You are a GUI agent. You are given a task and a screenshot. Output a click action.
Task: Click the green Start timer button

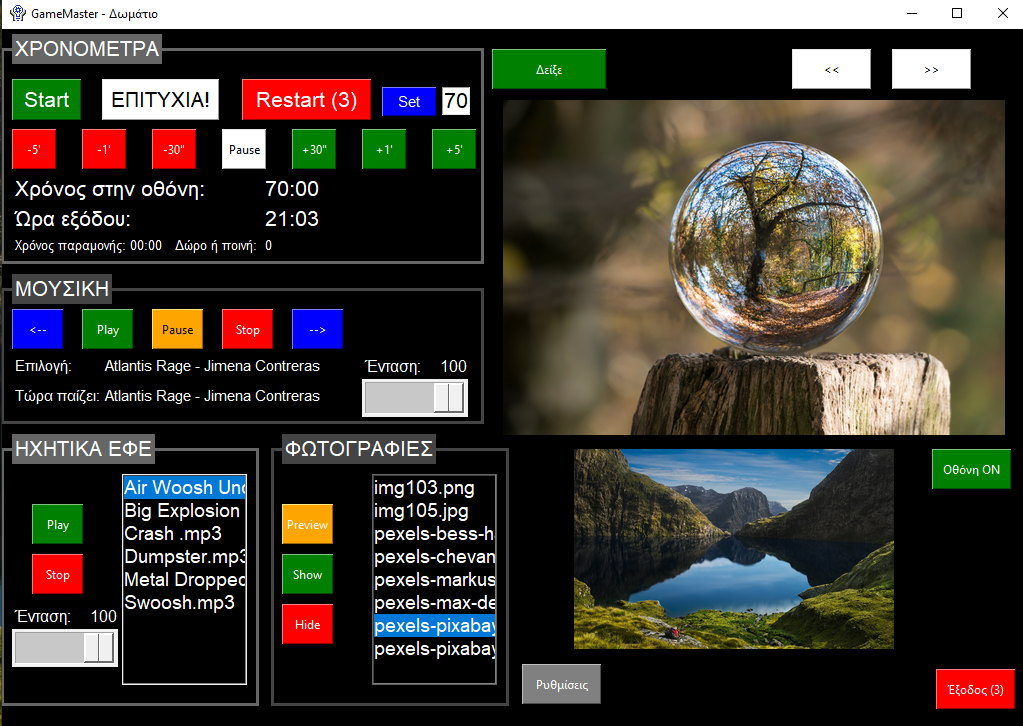[46, 100]
